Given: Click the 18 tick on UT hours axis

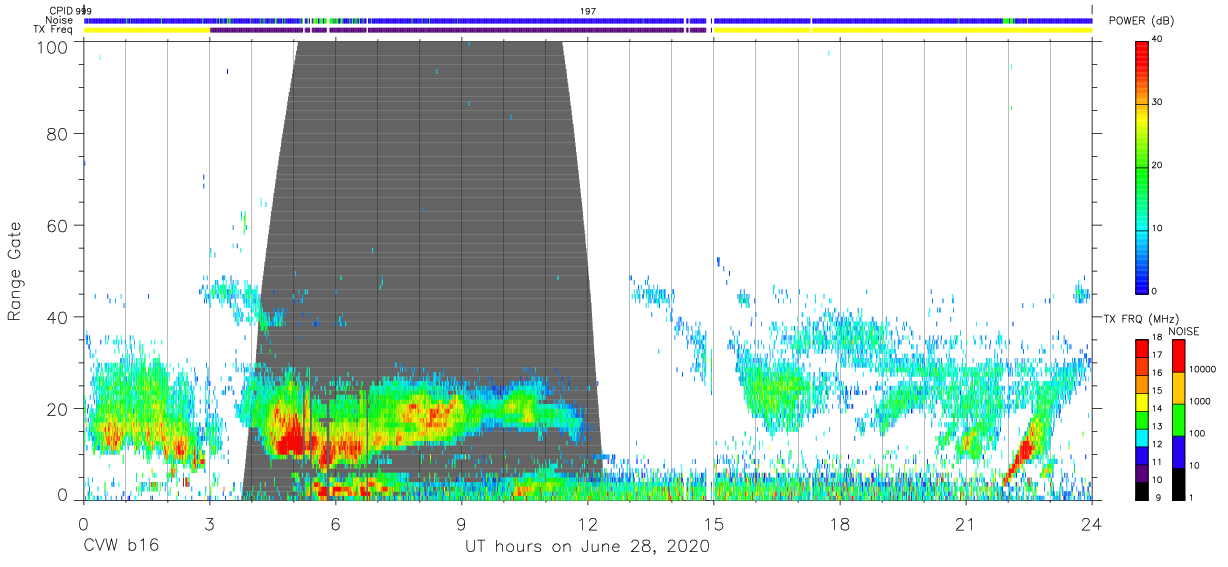Looking at the screenshot, I should pos(840,524).
